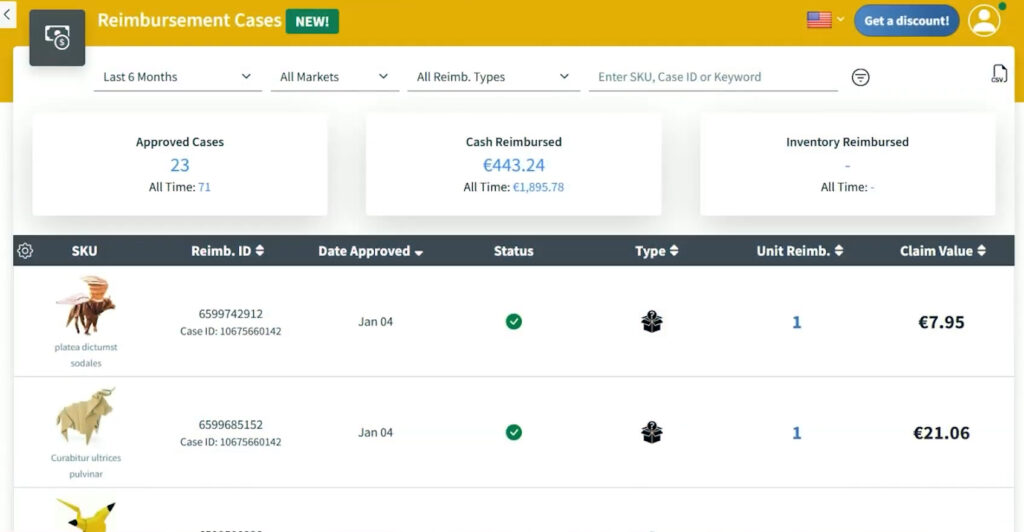Click the lost-box type icon for 6599742912
This screenshot has height=532, width=1024.
pos(652,321)
